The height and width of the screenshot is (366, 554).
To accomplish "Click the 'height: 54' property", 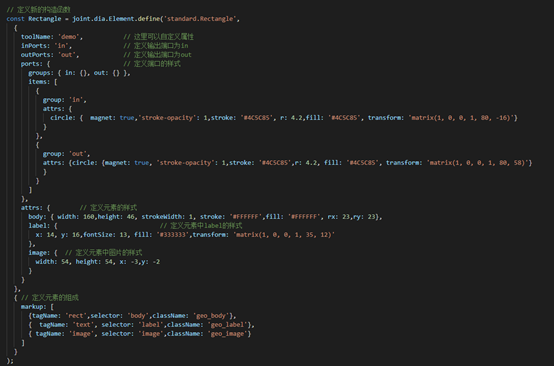I will point(94,261).
